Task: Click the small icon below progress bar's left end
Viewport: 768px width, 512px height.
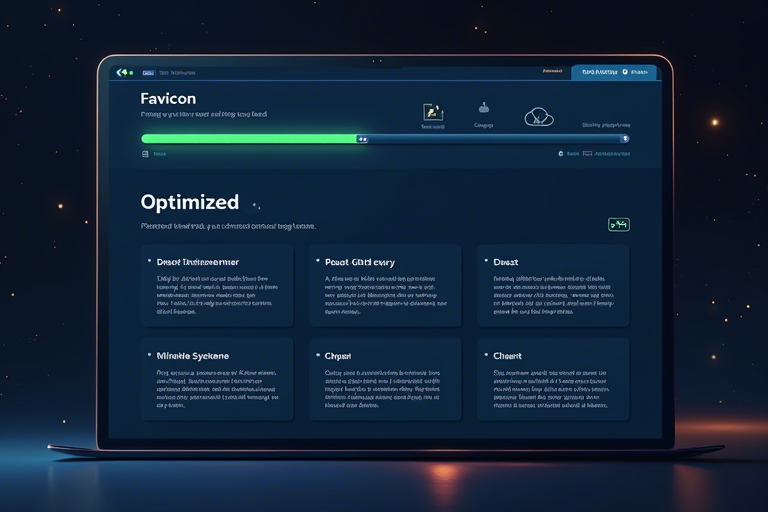Action: 146,154
